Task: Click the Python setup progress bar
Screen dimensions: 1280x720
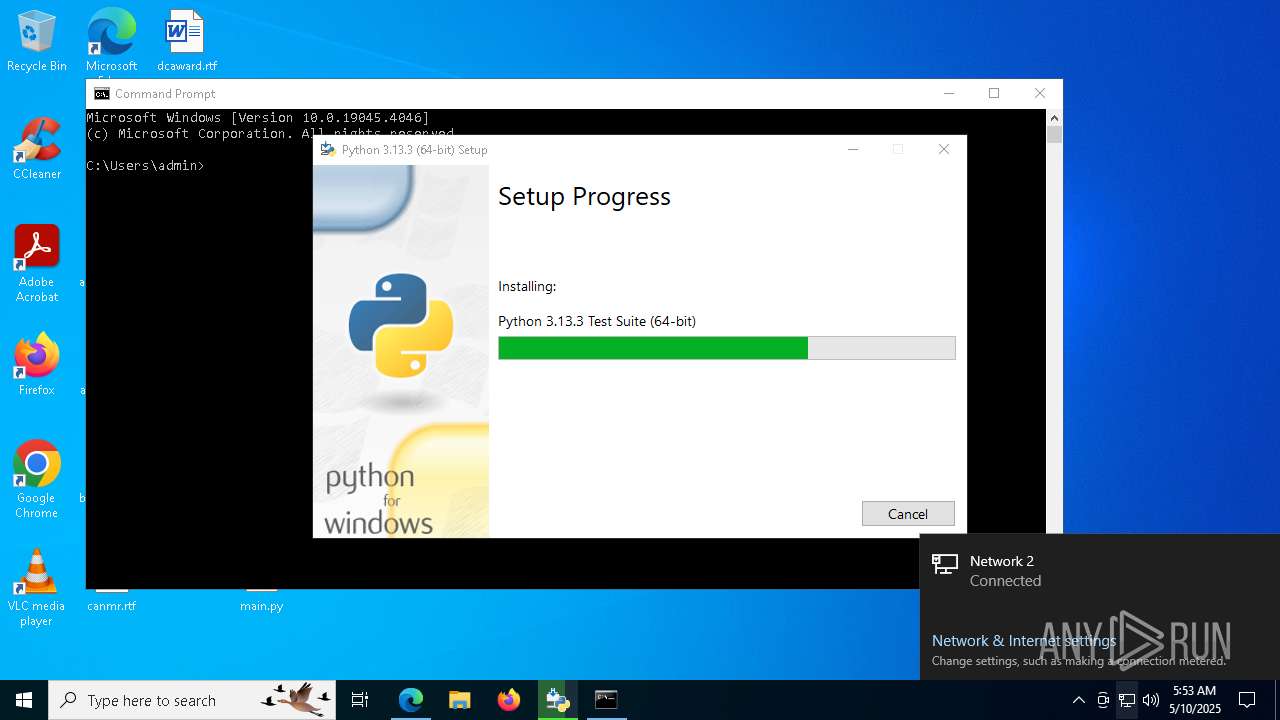Action: (727, 348)
